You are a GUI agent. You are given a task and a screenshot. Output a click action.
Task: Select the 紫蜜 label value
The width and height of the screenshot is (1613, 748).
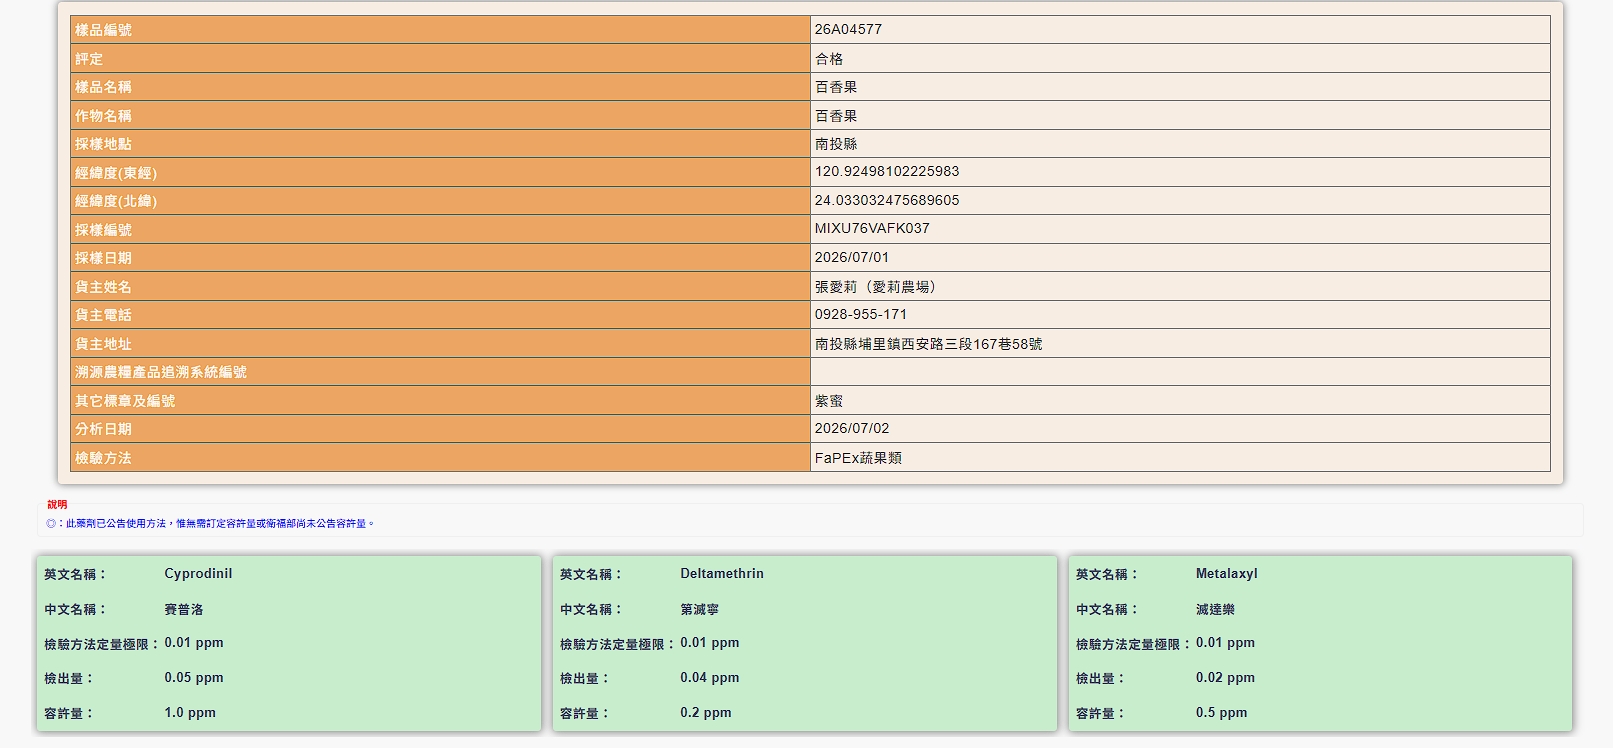click(x=829, y=400)
